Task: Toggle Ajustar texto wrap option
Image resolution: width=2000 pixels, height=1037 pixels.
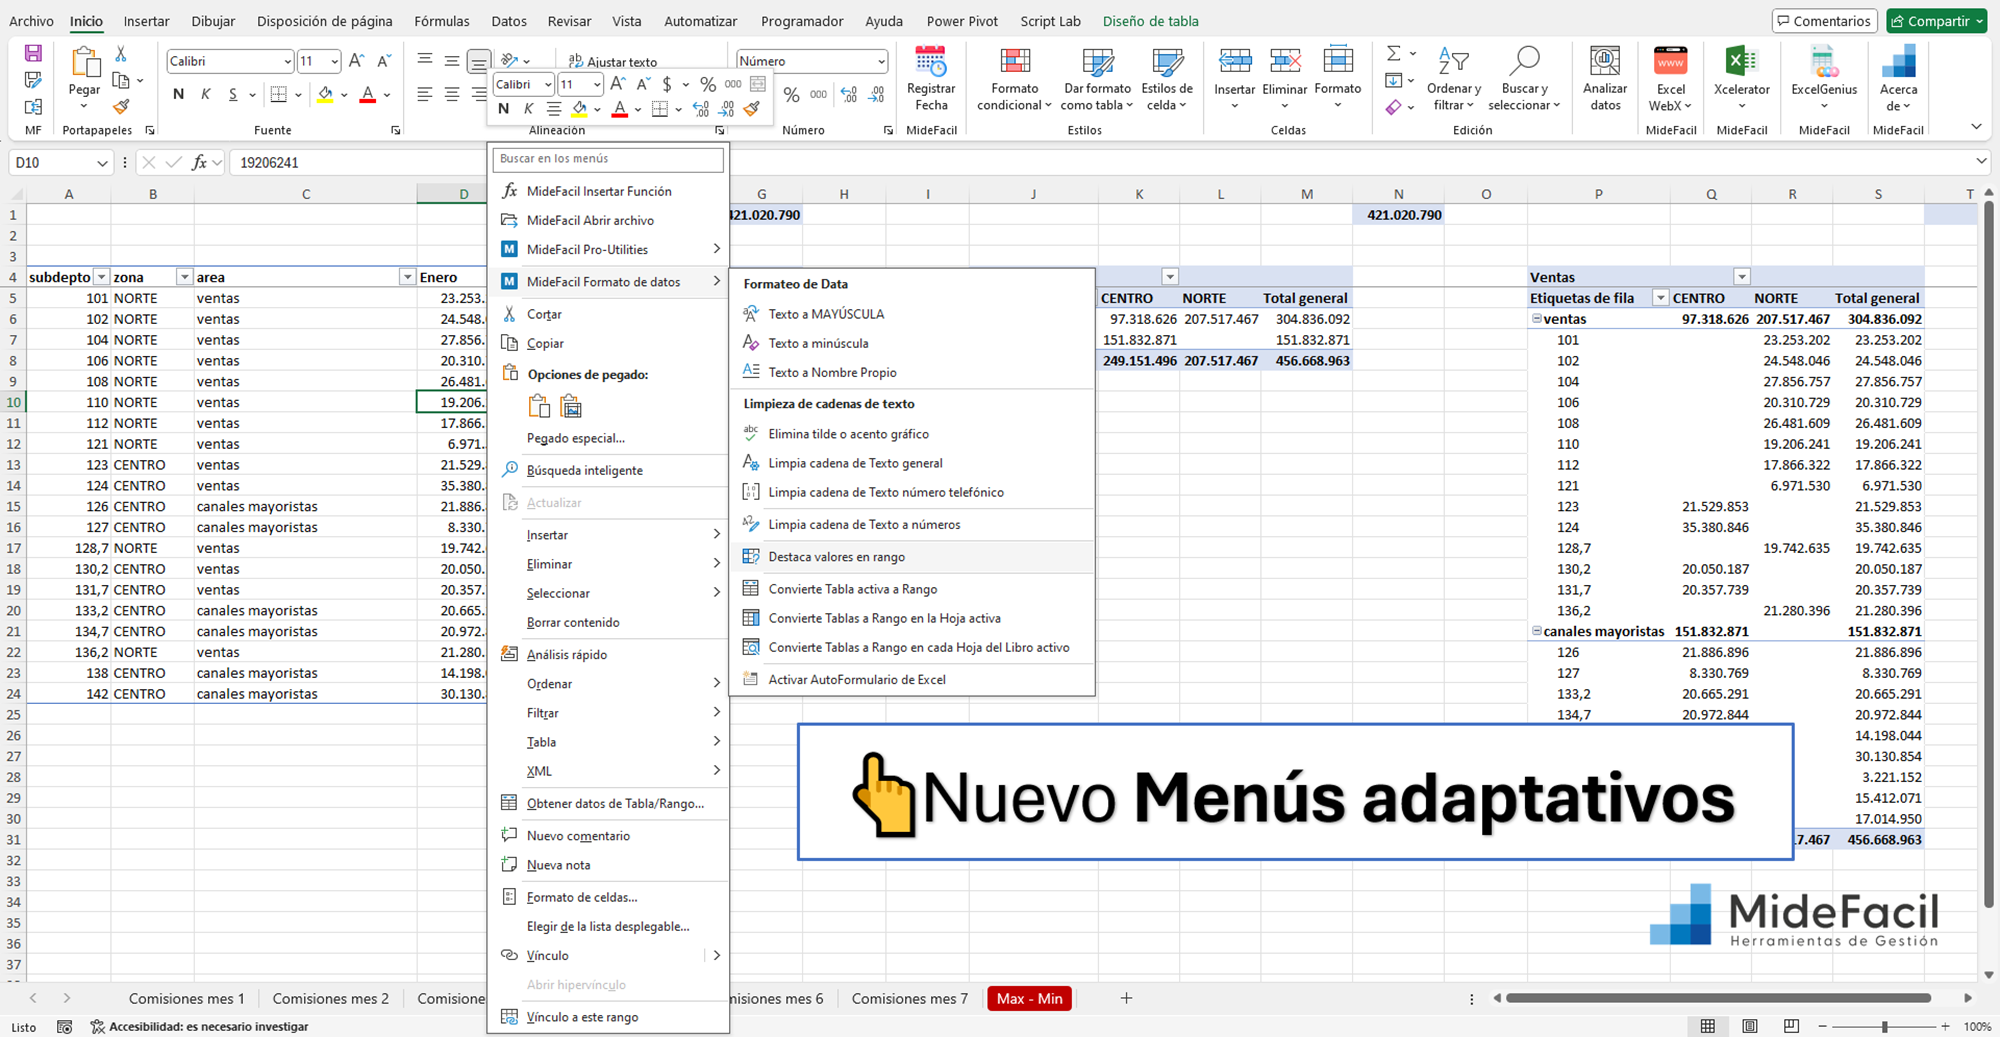Action: (612, 62)
